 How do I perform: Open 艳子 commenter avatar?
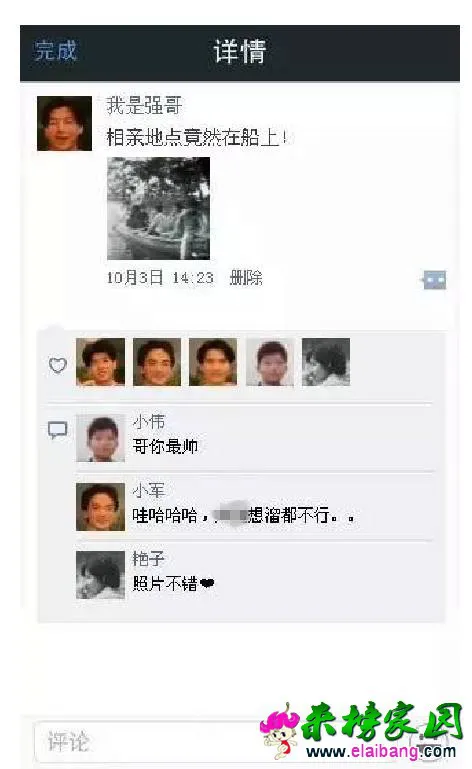(x=101, y=575)
